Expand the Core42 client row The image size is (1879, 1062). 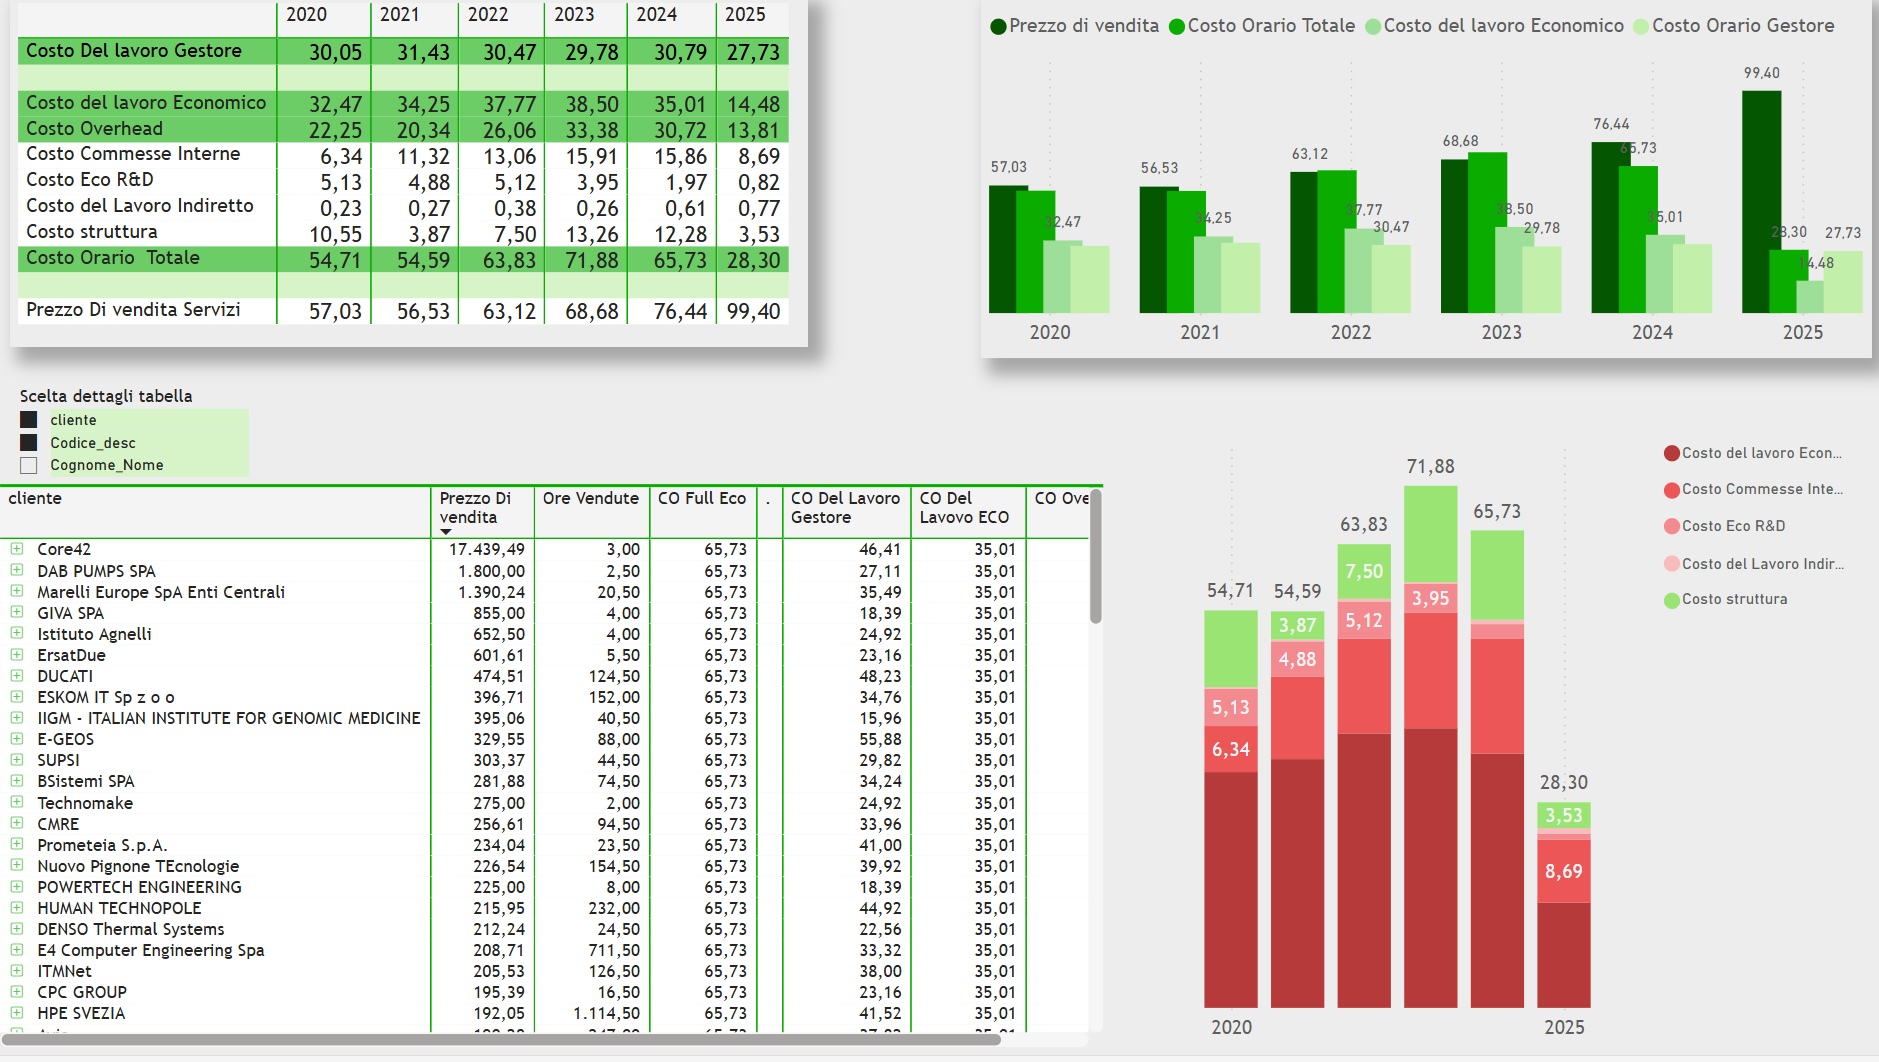[x=17, y=549]
